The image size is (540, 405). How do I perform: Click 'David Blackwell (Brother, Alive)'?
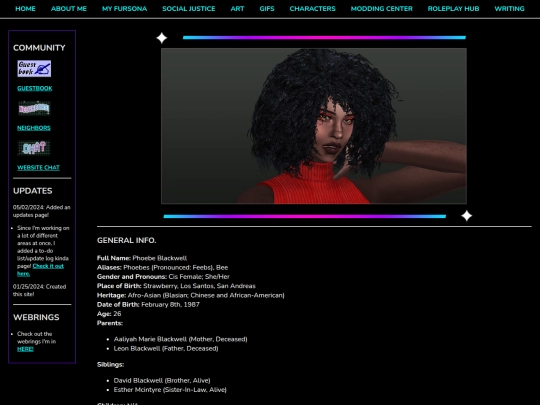[162, 381]
